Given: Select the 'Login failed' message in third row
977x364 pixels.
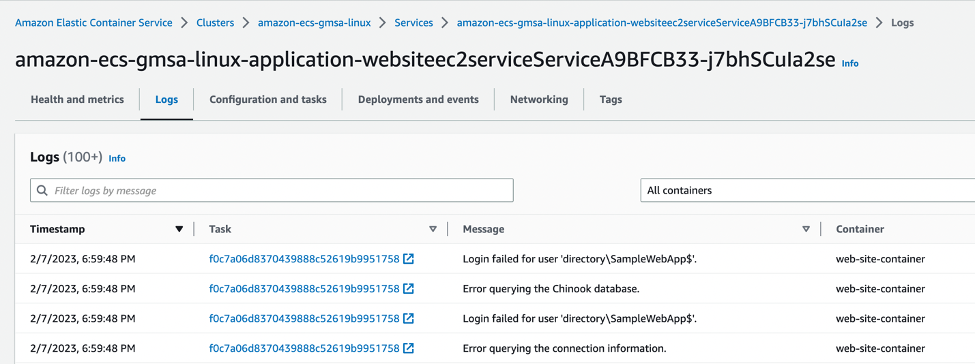Looking at the screenshot, I should tap(579, 318).
